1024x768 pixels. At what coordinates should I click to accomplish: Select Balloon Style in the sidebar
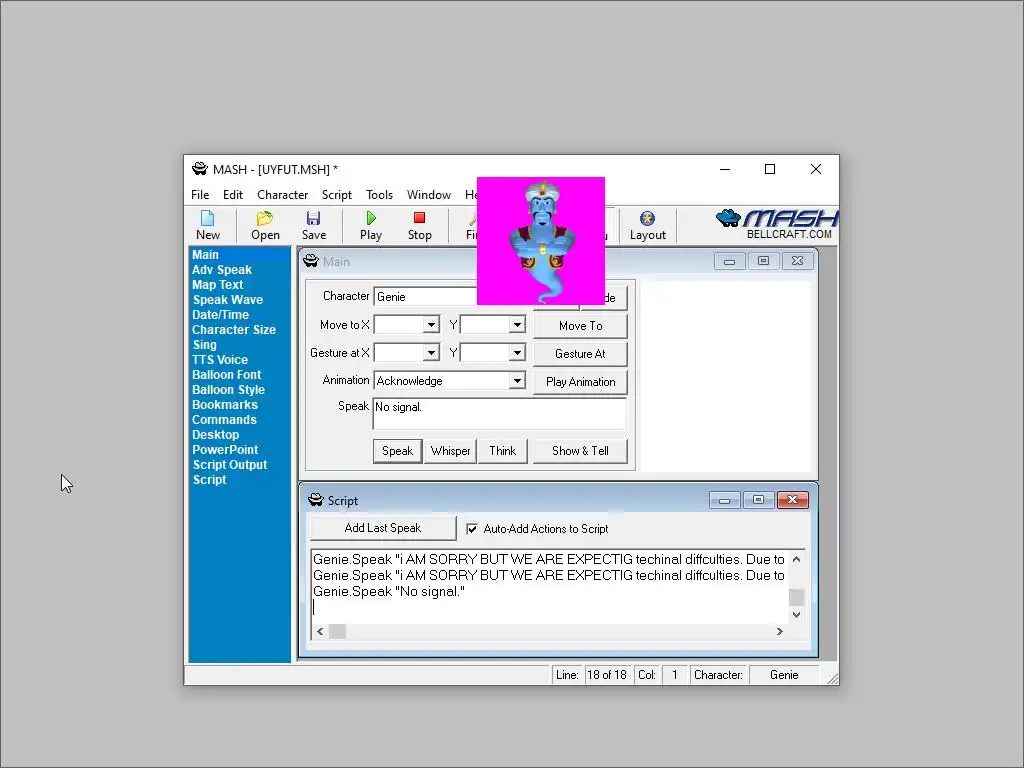(x=228, y=390)
